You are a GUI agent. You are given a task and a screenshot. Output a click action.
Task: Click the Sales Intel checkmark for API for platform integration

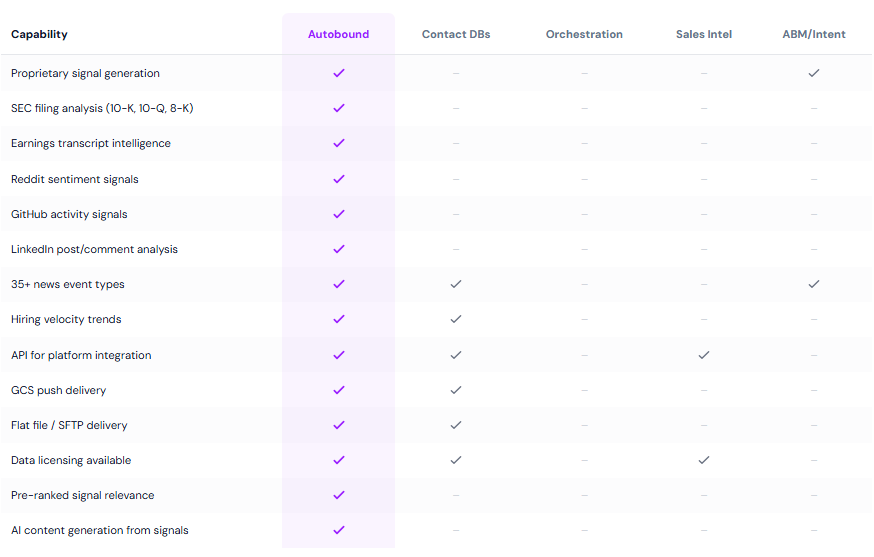(704, 355)
